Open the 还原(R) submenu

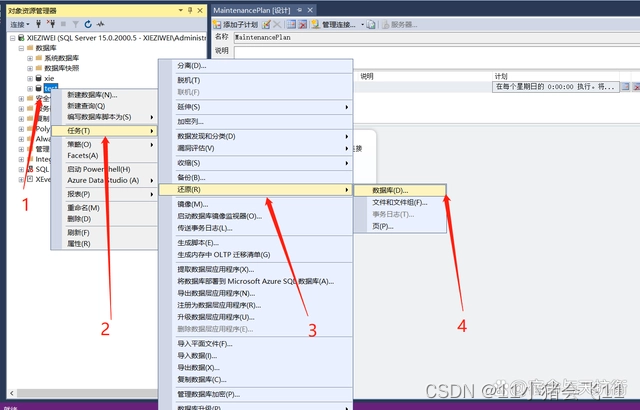coord(256,190)
